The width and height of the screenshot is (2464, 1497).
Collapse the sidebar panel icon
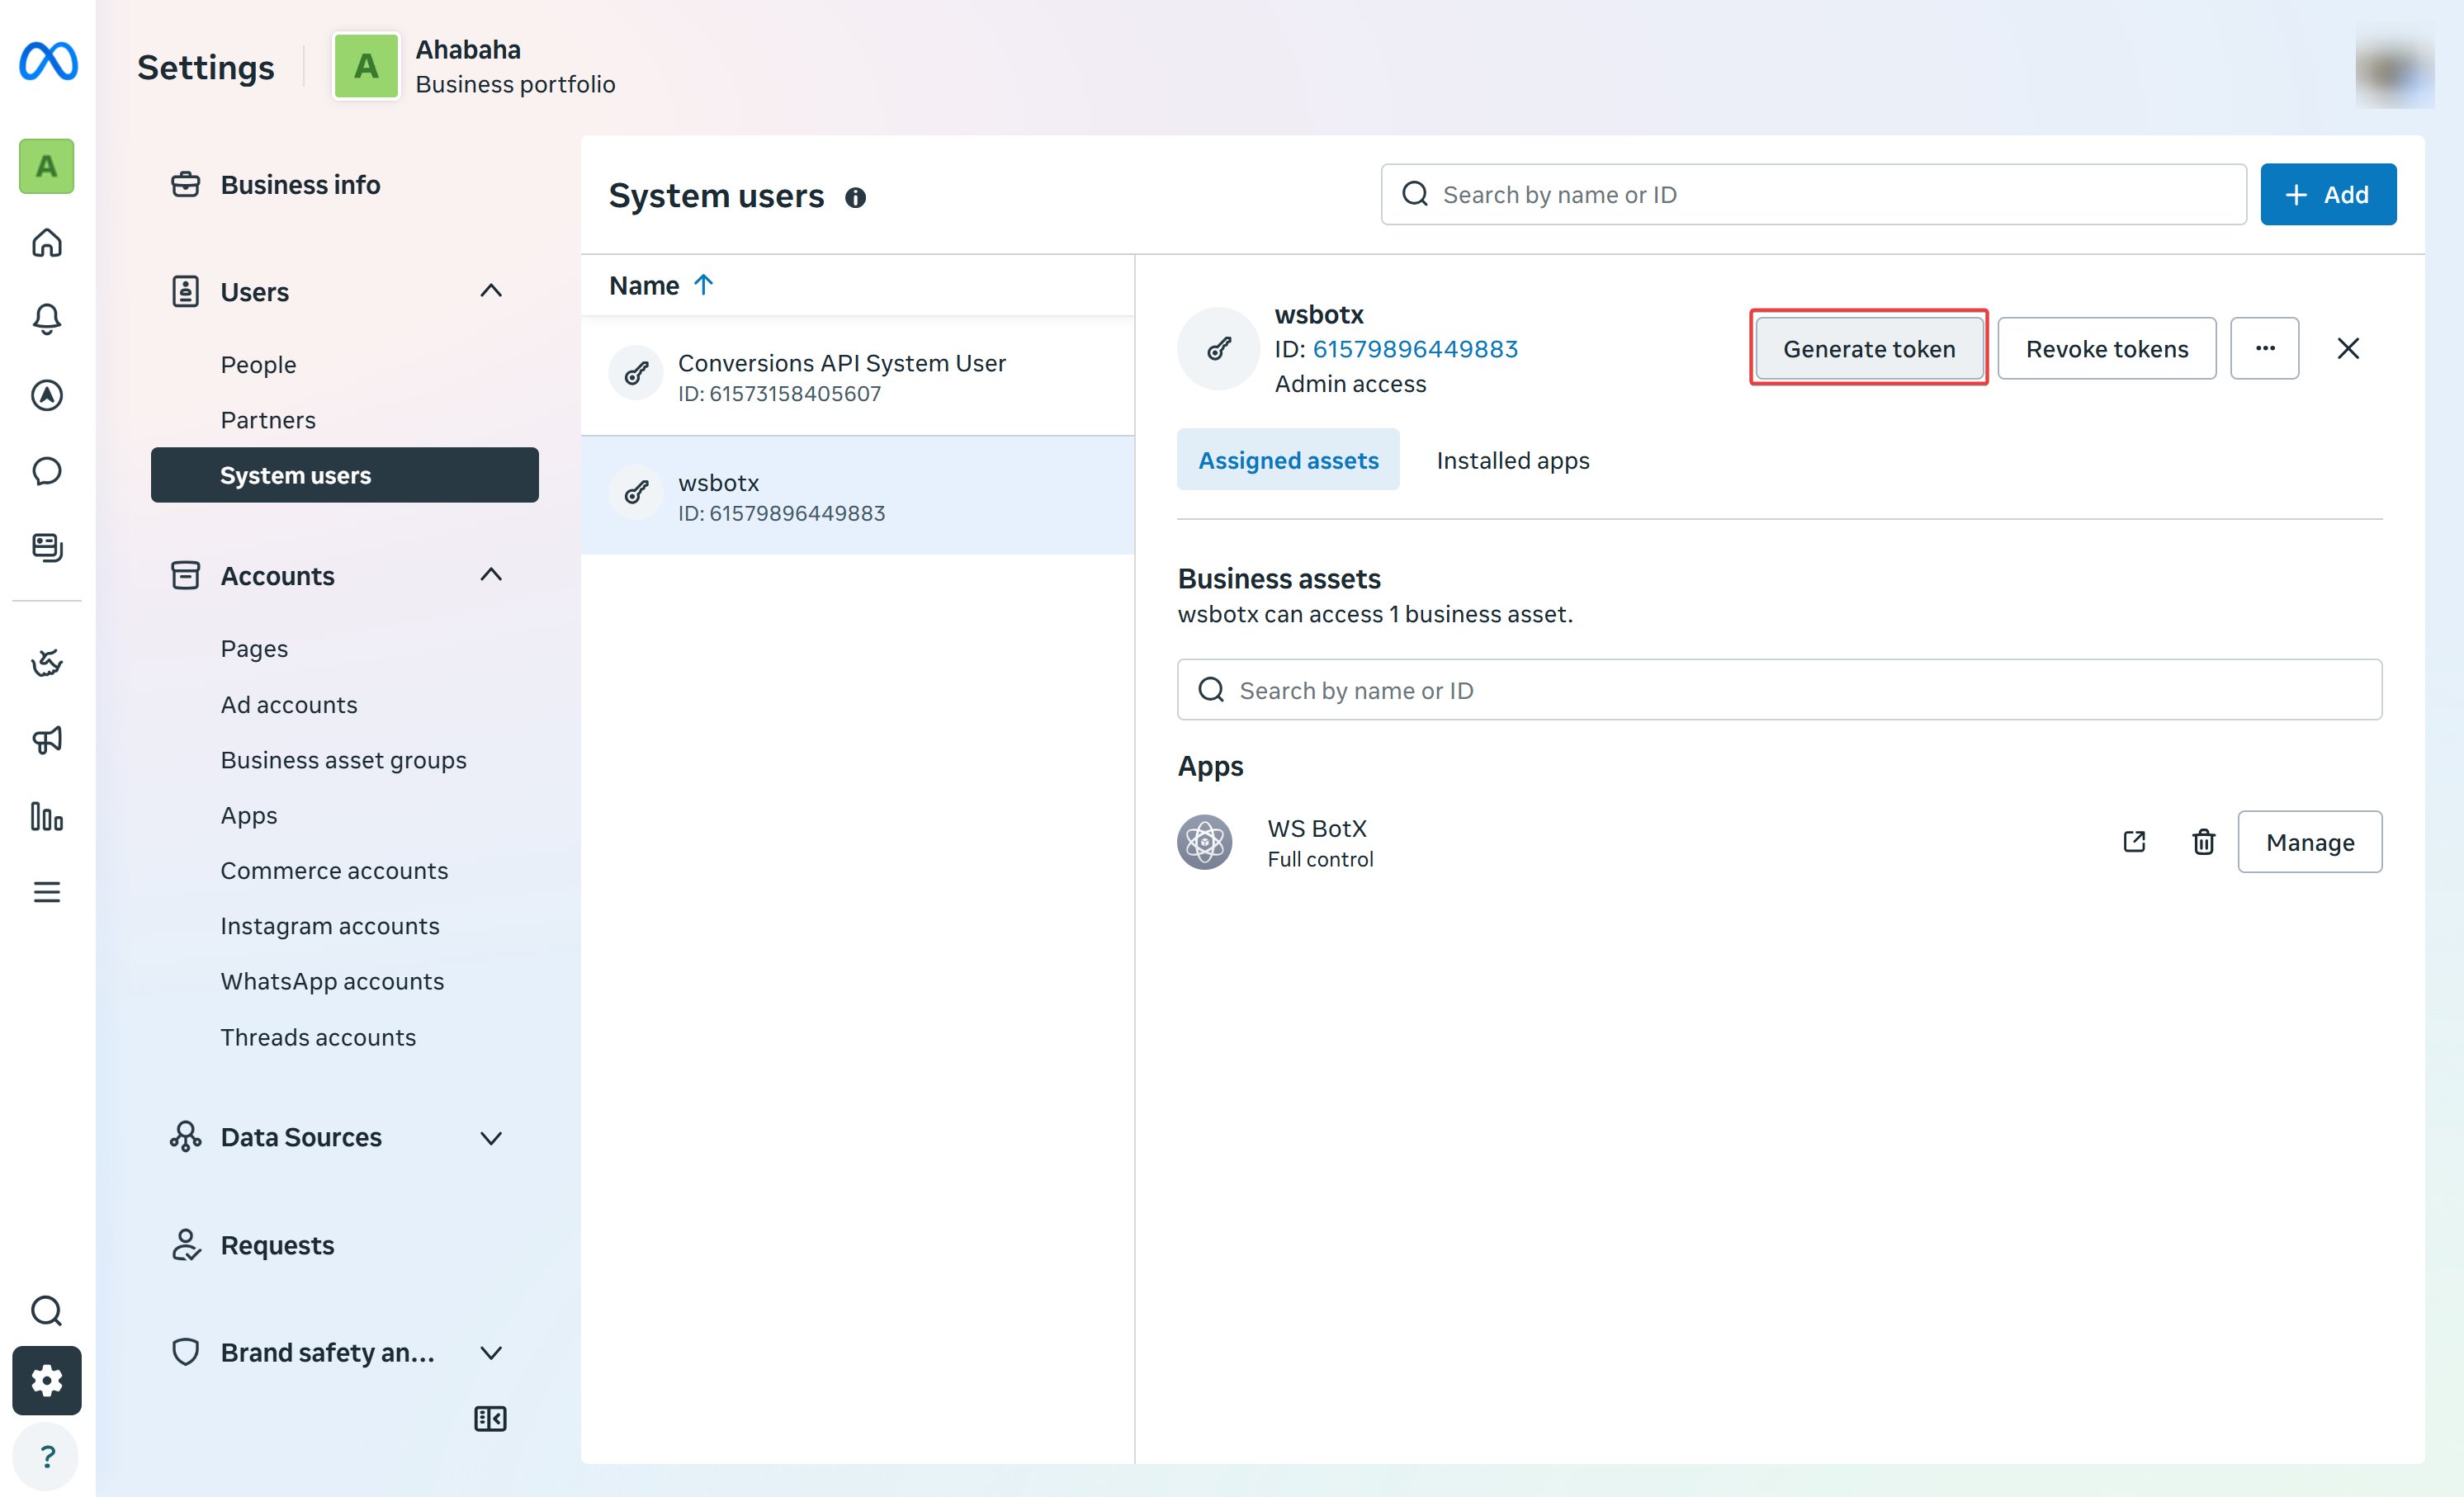490,1419
